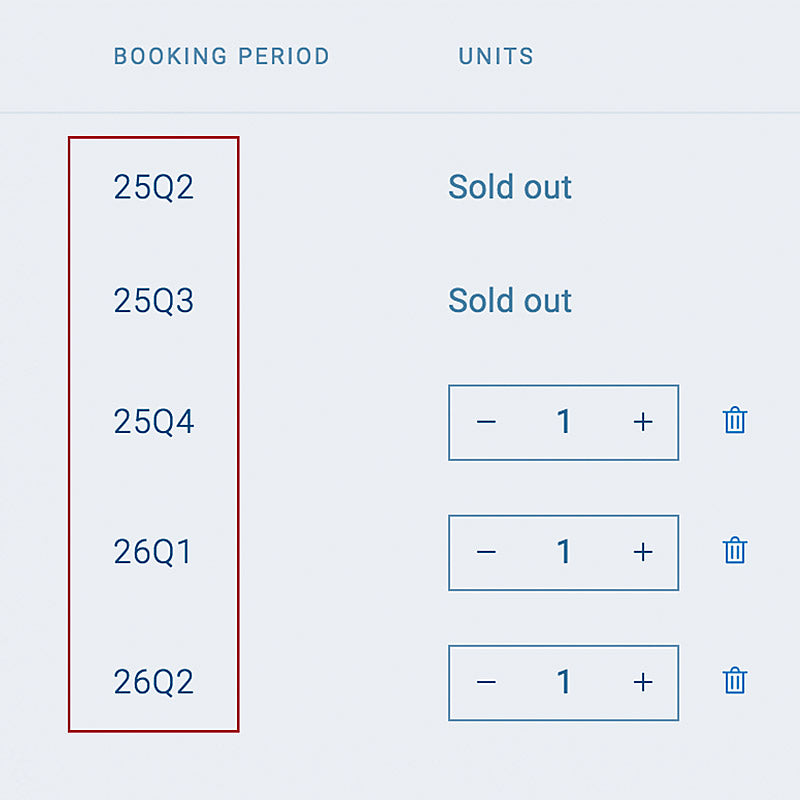Delete the 26Q1 booking row
This screenshot has width=800, height=800.
pyautogui.click(x=735, y=551)
